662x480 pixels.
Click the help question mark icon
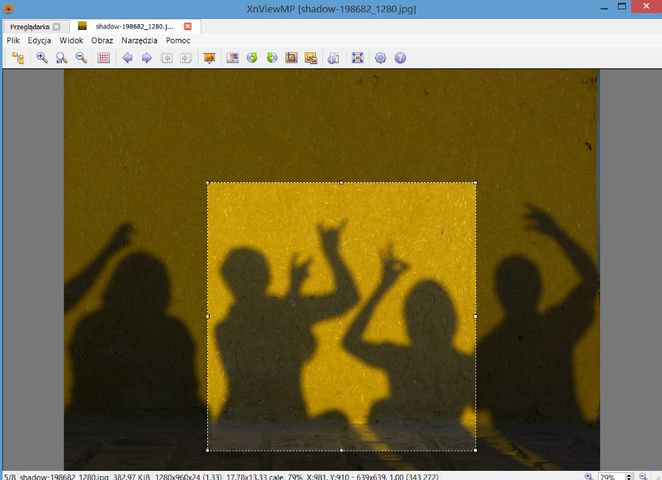click(x=400, y=58)
